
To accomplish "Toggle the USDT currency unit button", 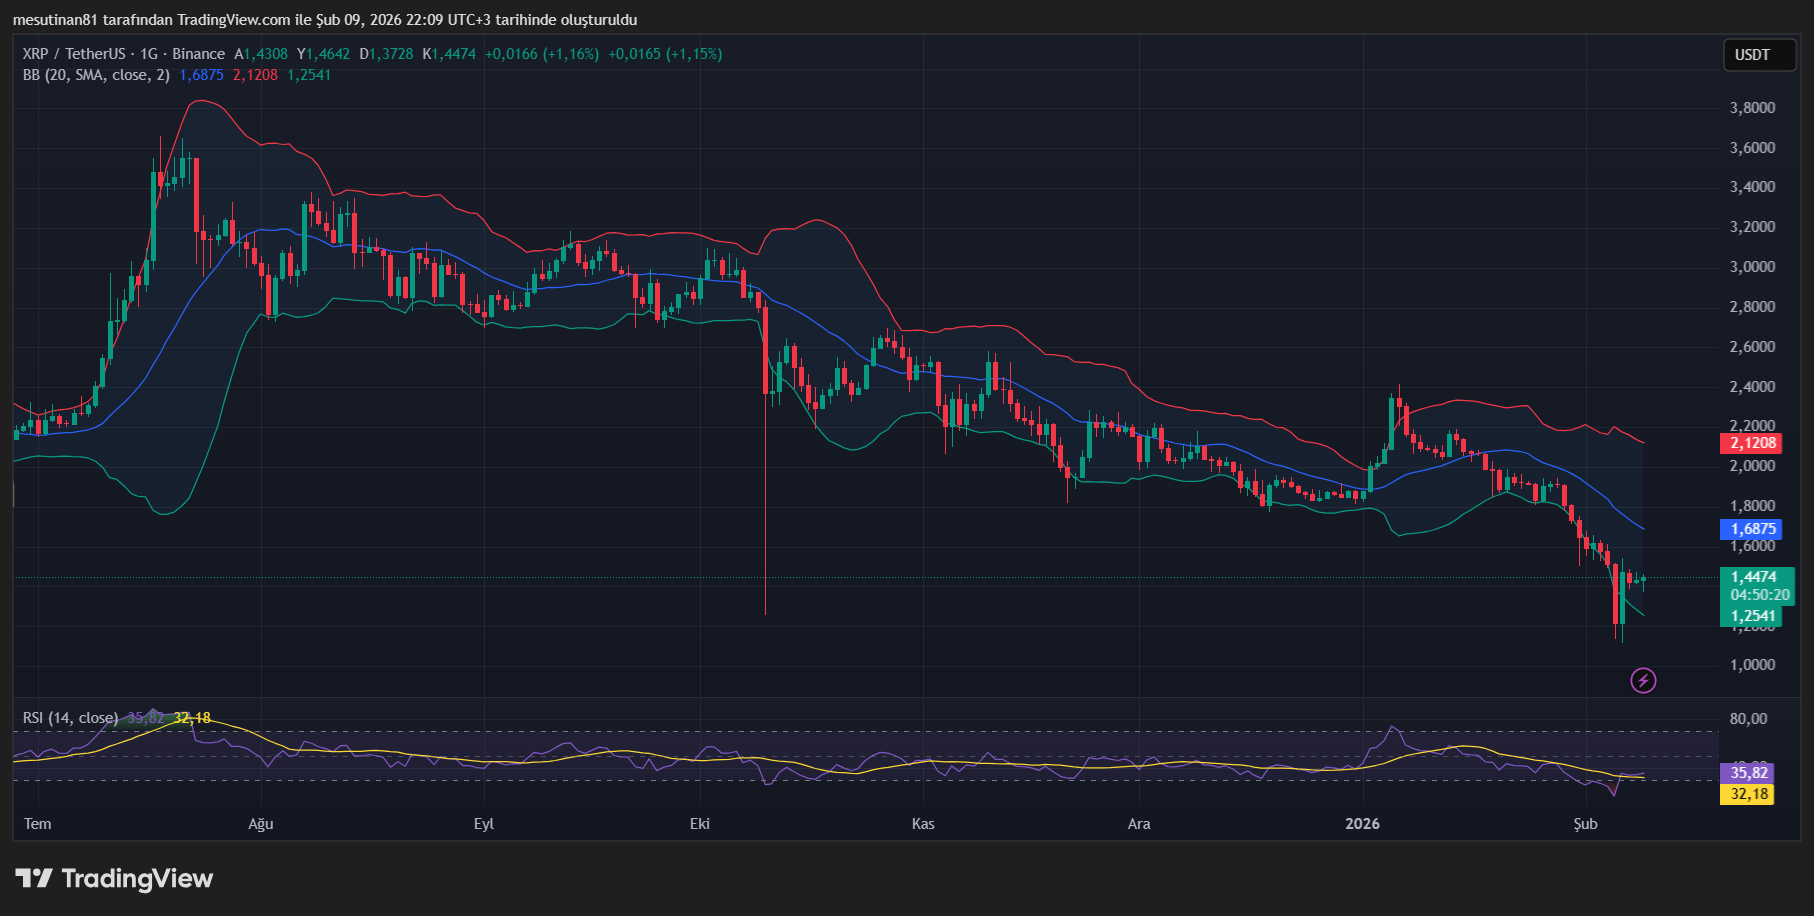I will [1759, 55].
